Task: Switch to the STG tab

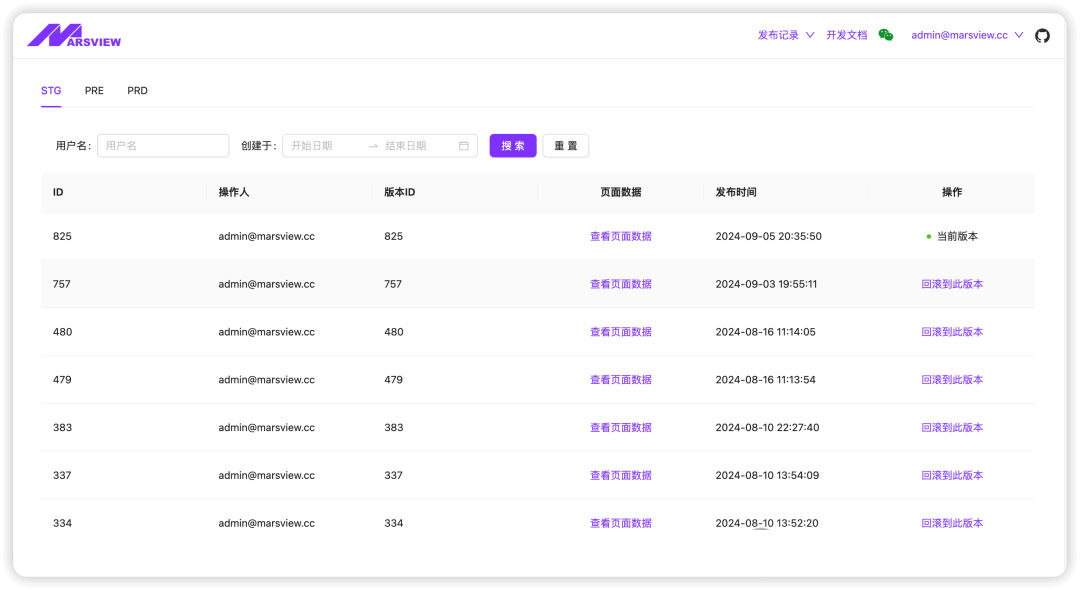Action: coord(51,91)
